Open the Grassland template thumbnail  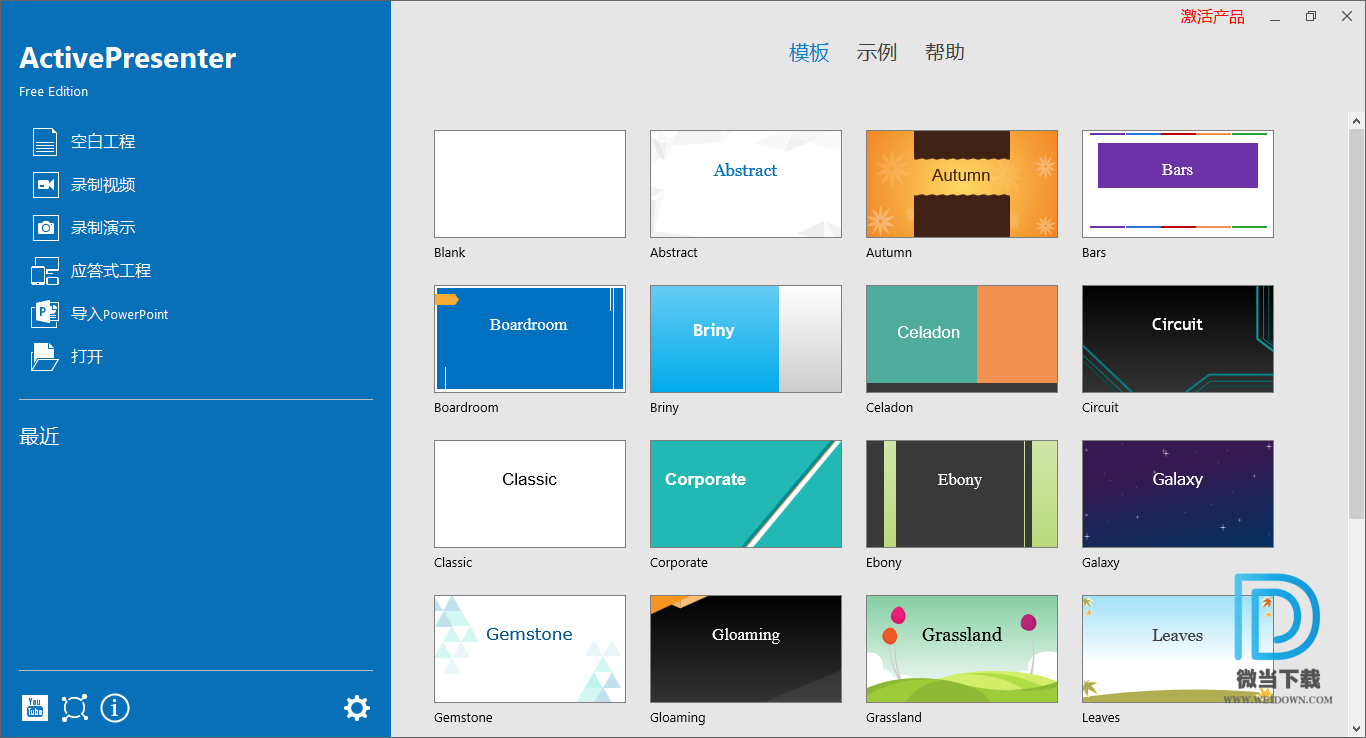(962, 649)
